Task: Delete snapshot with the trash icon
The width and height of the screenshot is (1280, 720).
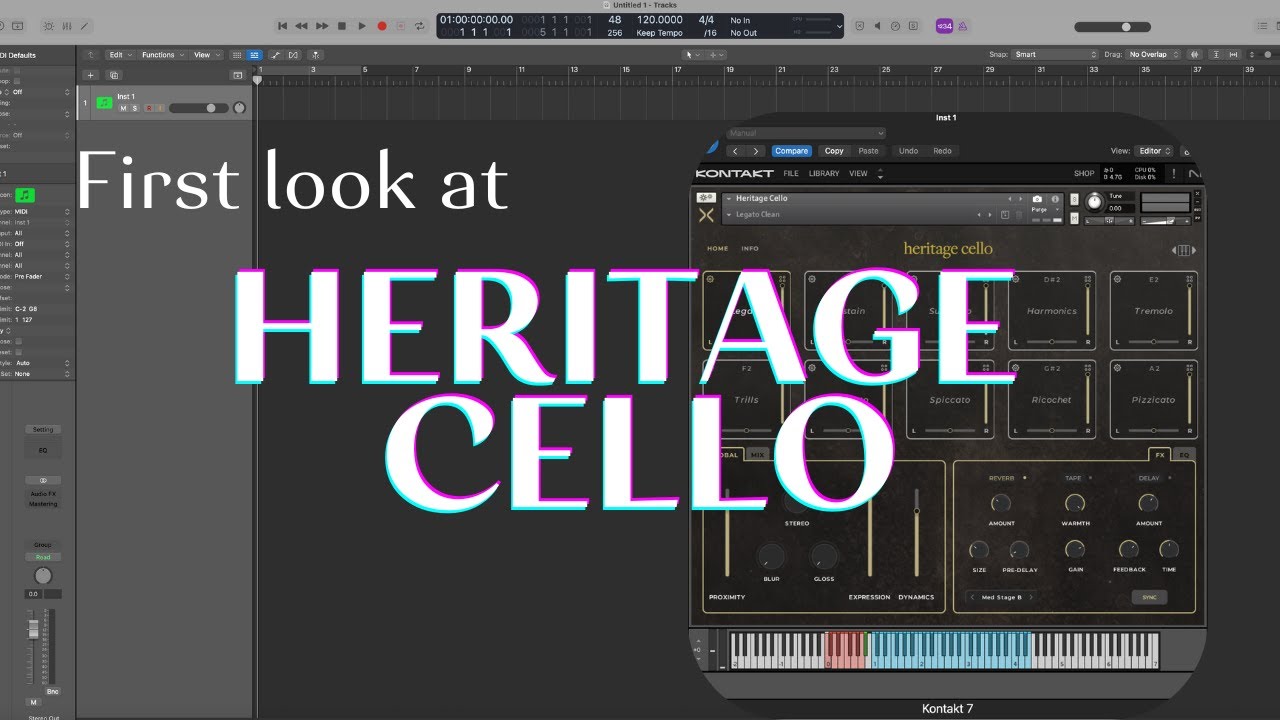Action: coord(1019,215)
